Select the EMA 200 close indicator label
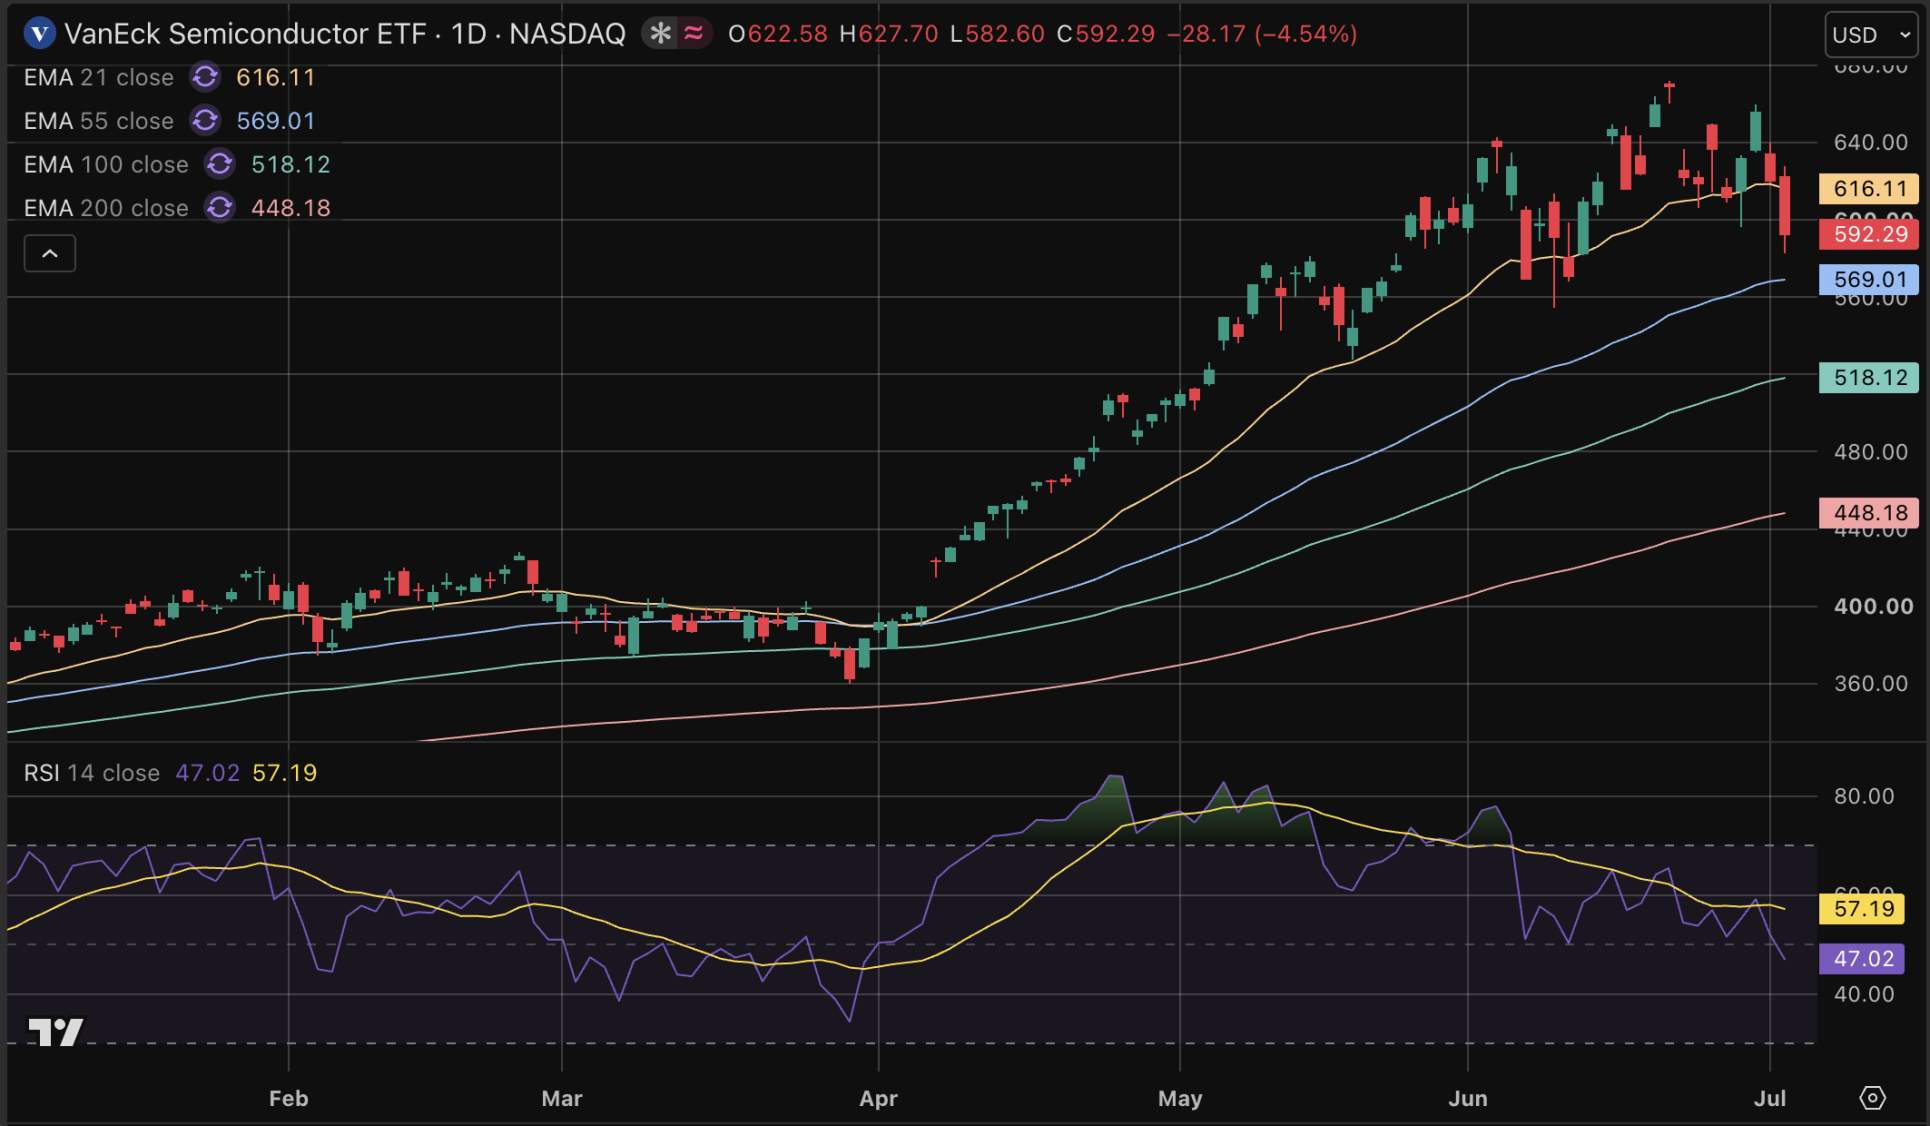This screenshot has width=1930, height=1126. tap(106, 208)
